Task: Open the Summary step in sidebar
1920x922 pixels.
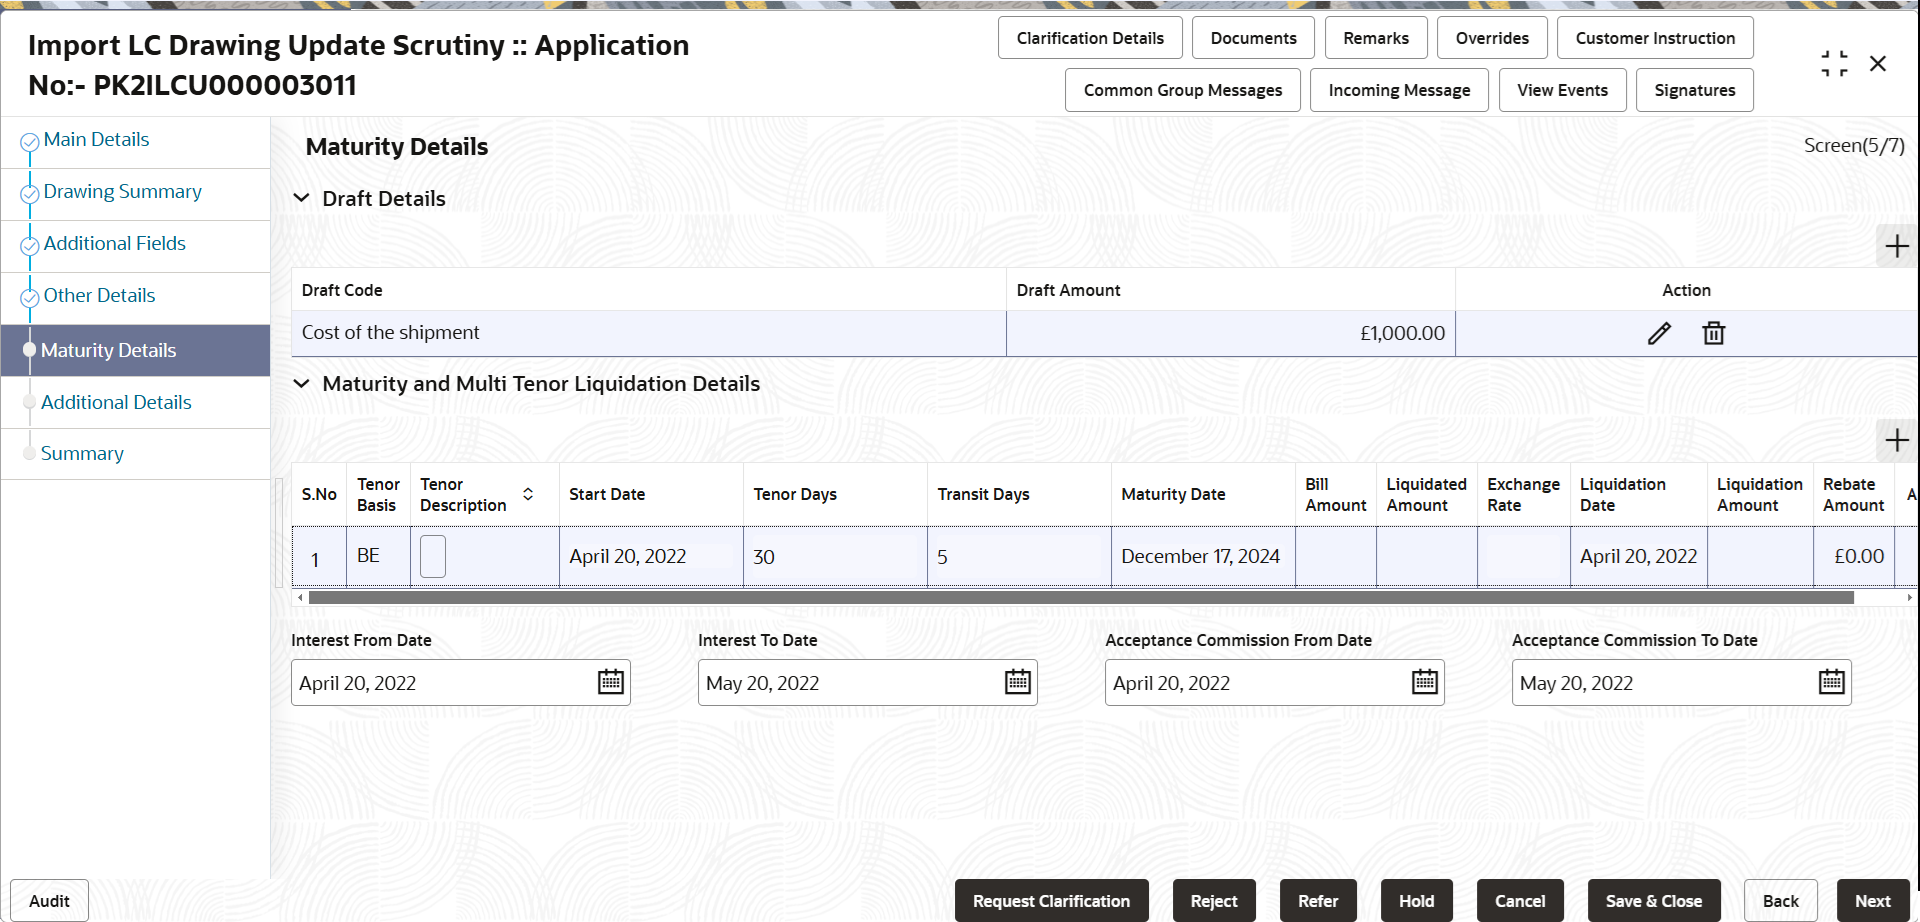Action: [82, 453]
